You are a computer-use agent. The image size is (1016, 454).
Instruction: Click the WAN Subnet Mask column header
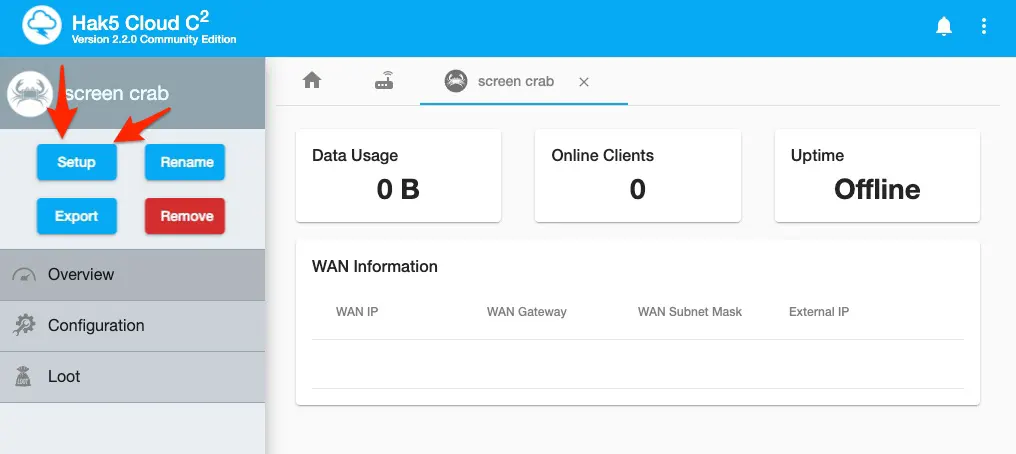click(x=690, y=312)
